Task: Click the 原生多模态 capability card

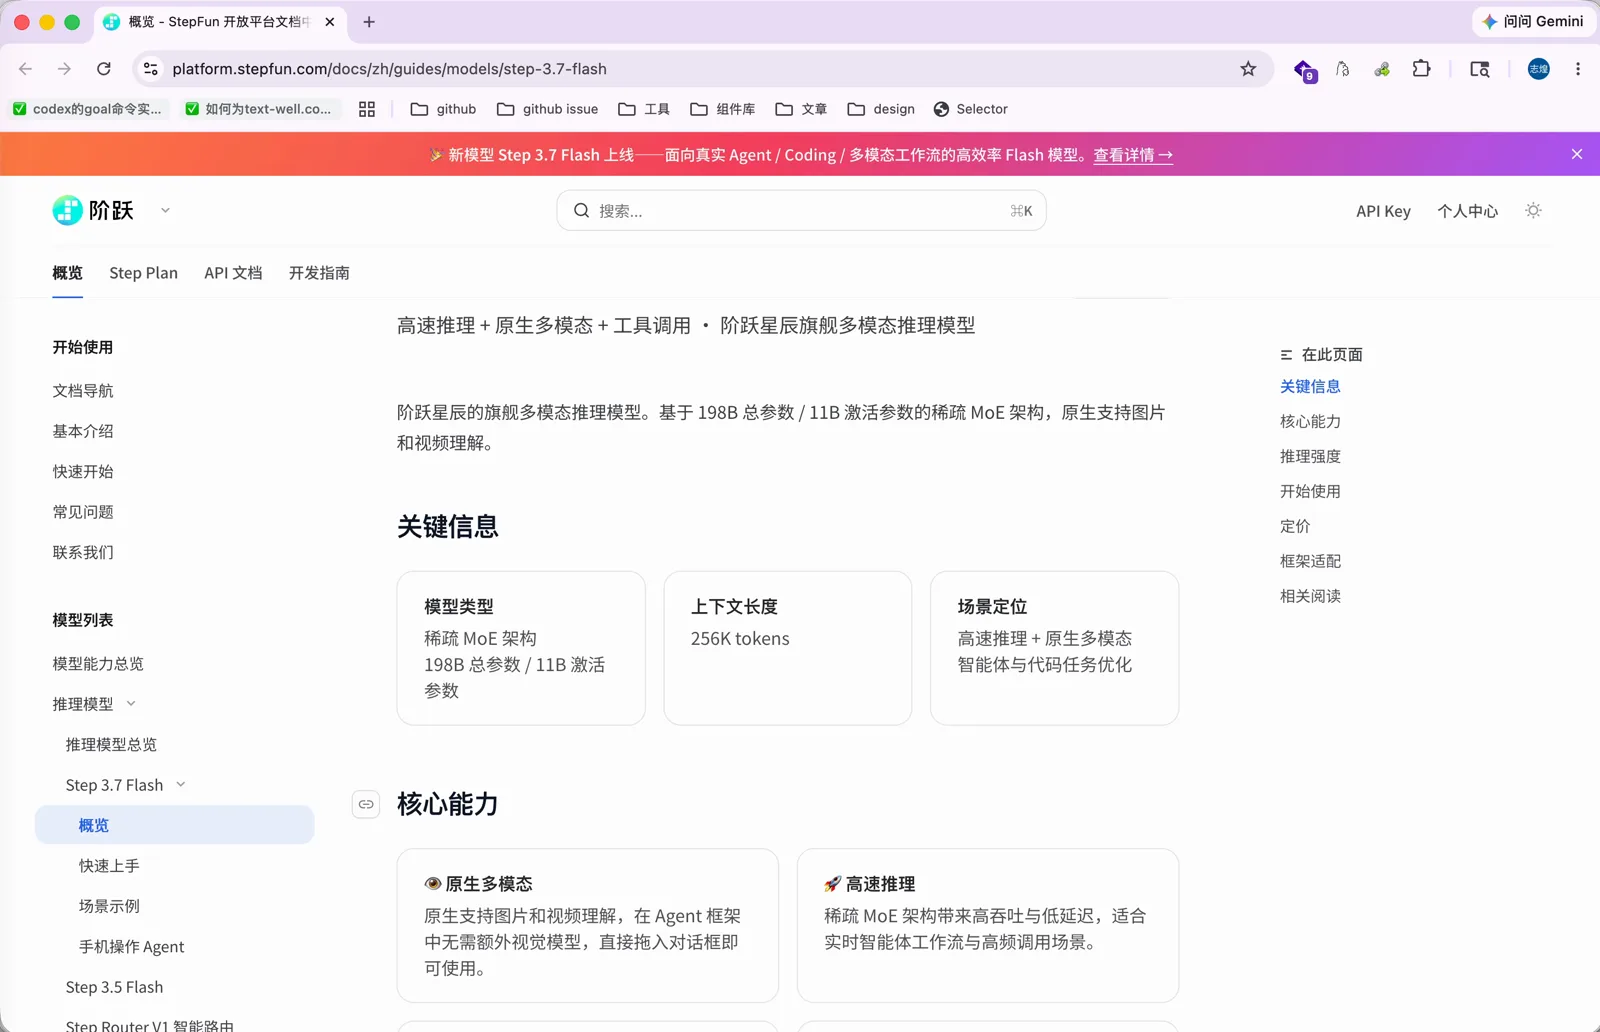Action: coord(588,926)
